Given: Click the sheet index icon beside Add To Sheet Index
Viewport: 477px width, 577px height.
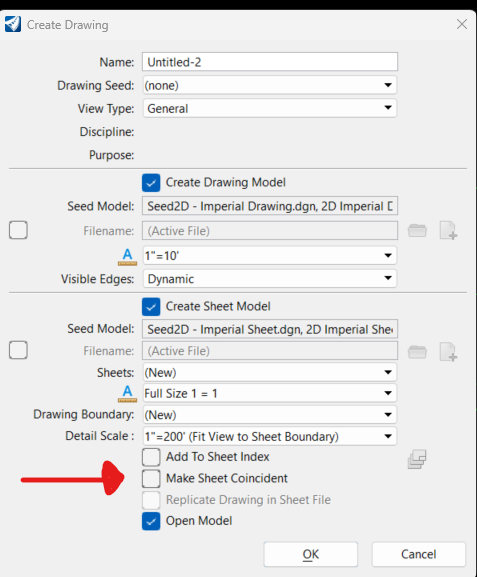Looking at the screenshot, I should (x=417, y=459).
